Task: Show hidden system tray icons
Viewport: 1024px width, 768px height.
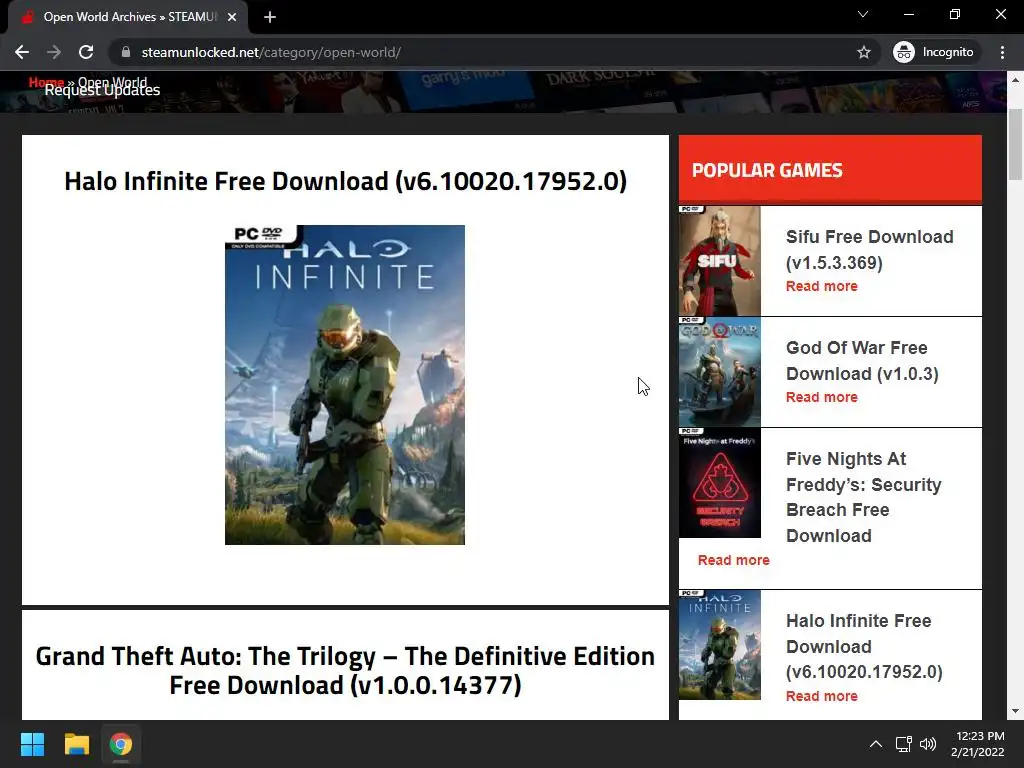Action: 876,744
